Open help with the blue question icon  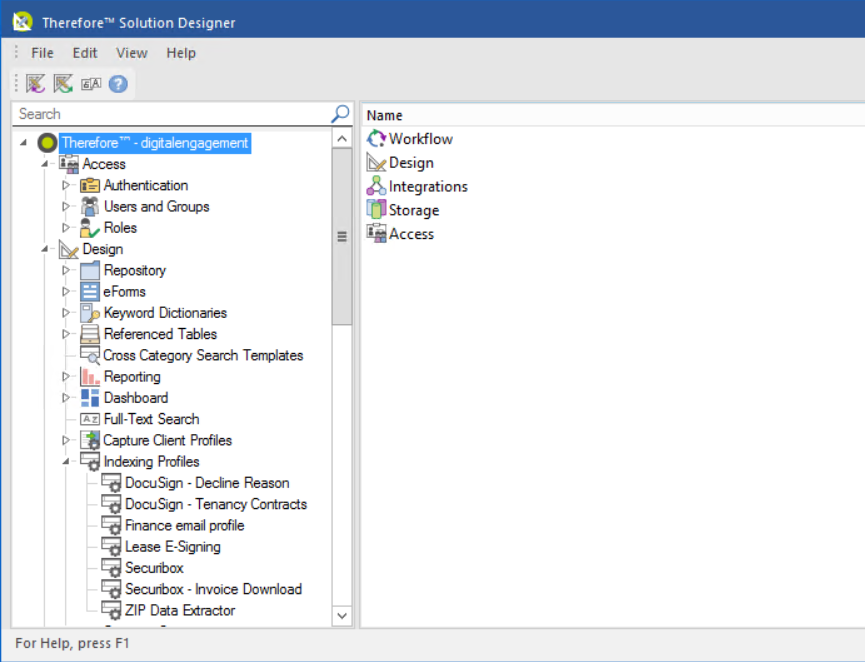(118, 84)
